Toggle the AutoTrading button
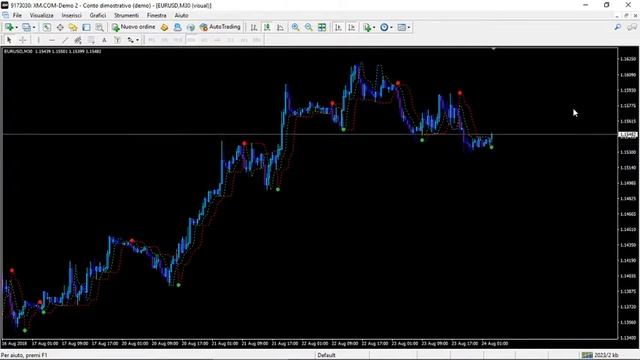Viewport: 640px width, 360px height. coord(220,27)
